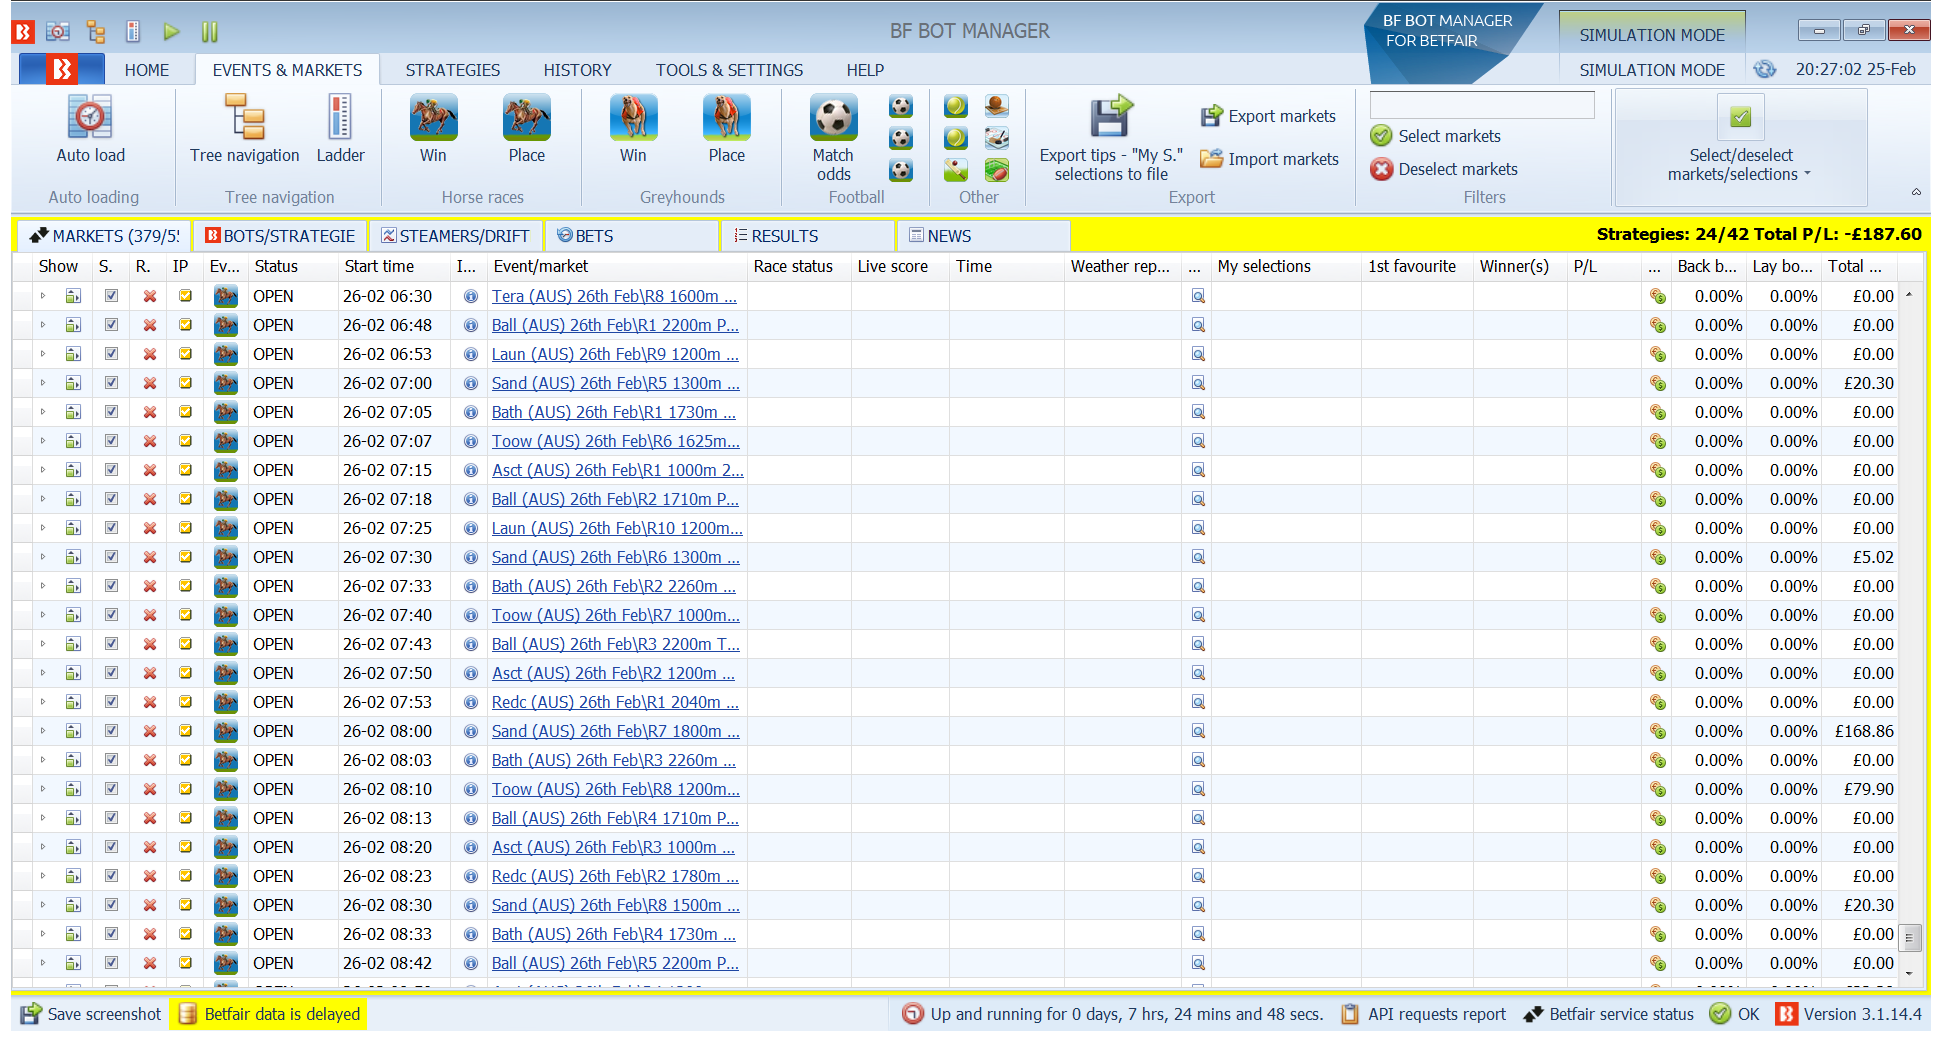Click Deselect markets filter button
Screen dimensions: 1942x1042
[1444, 169]
